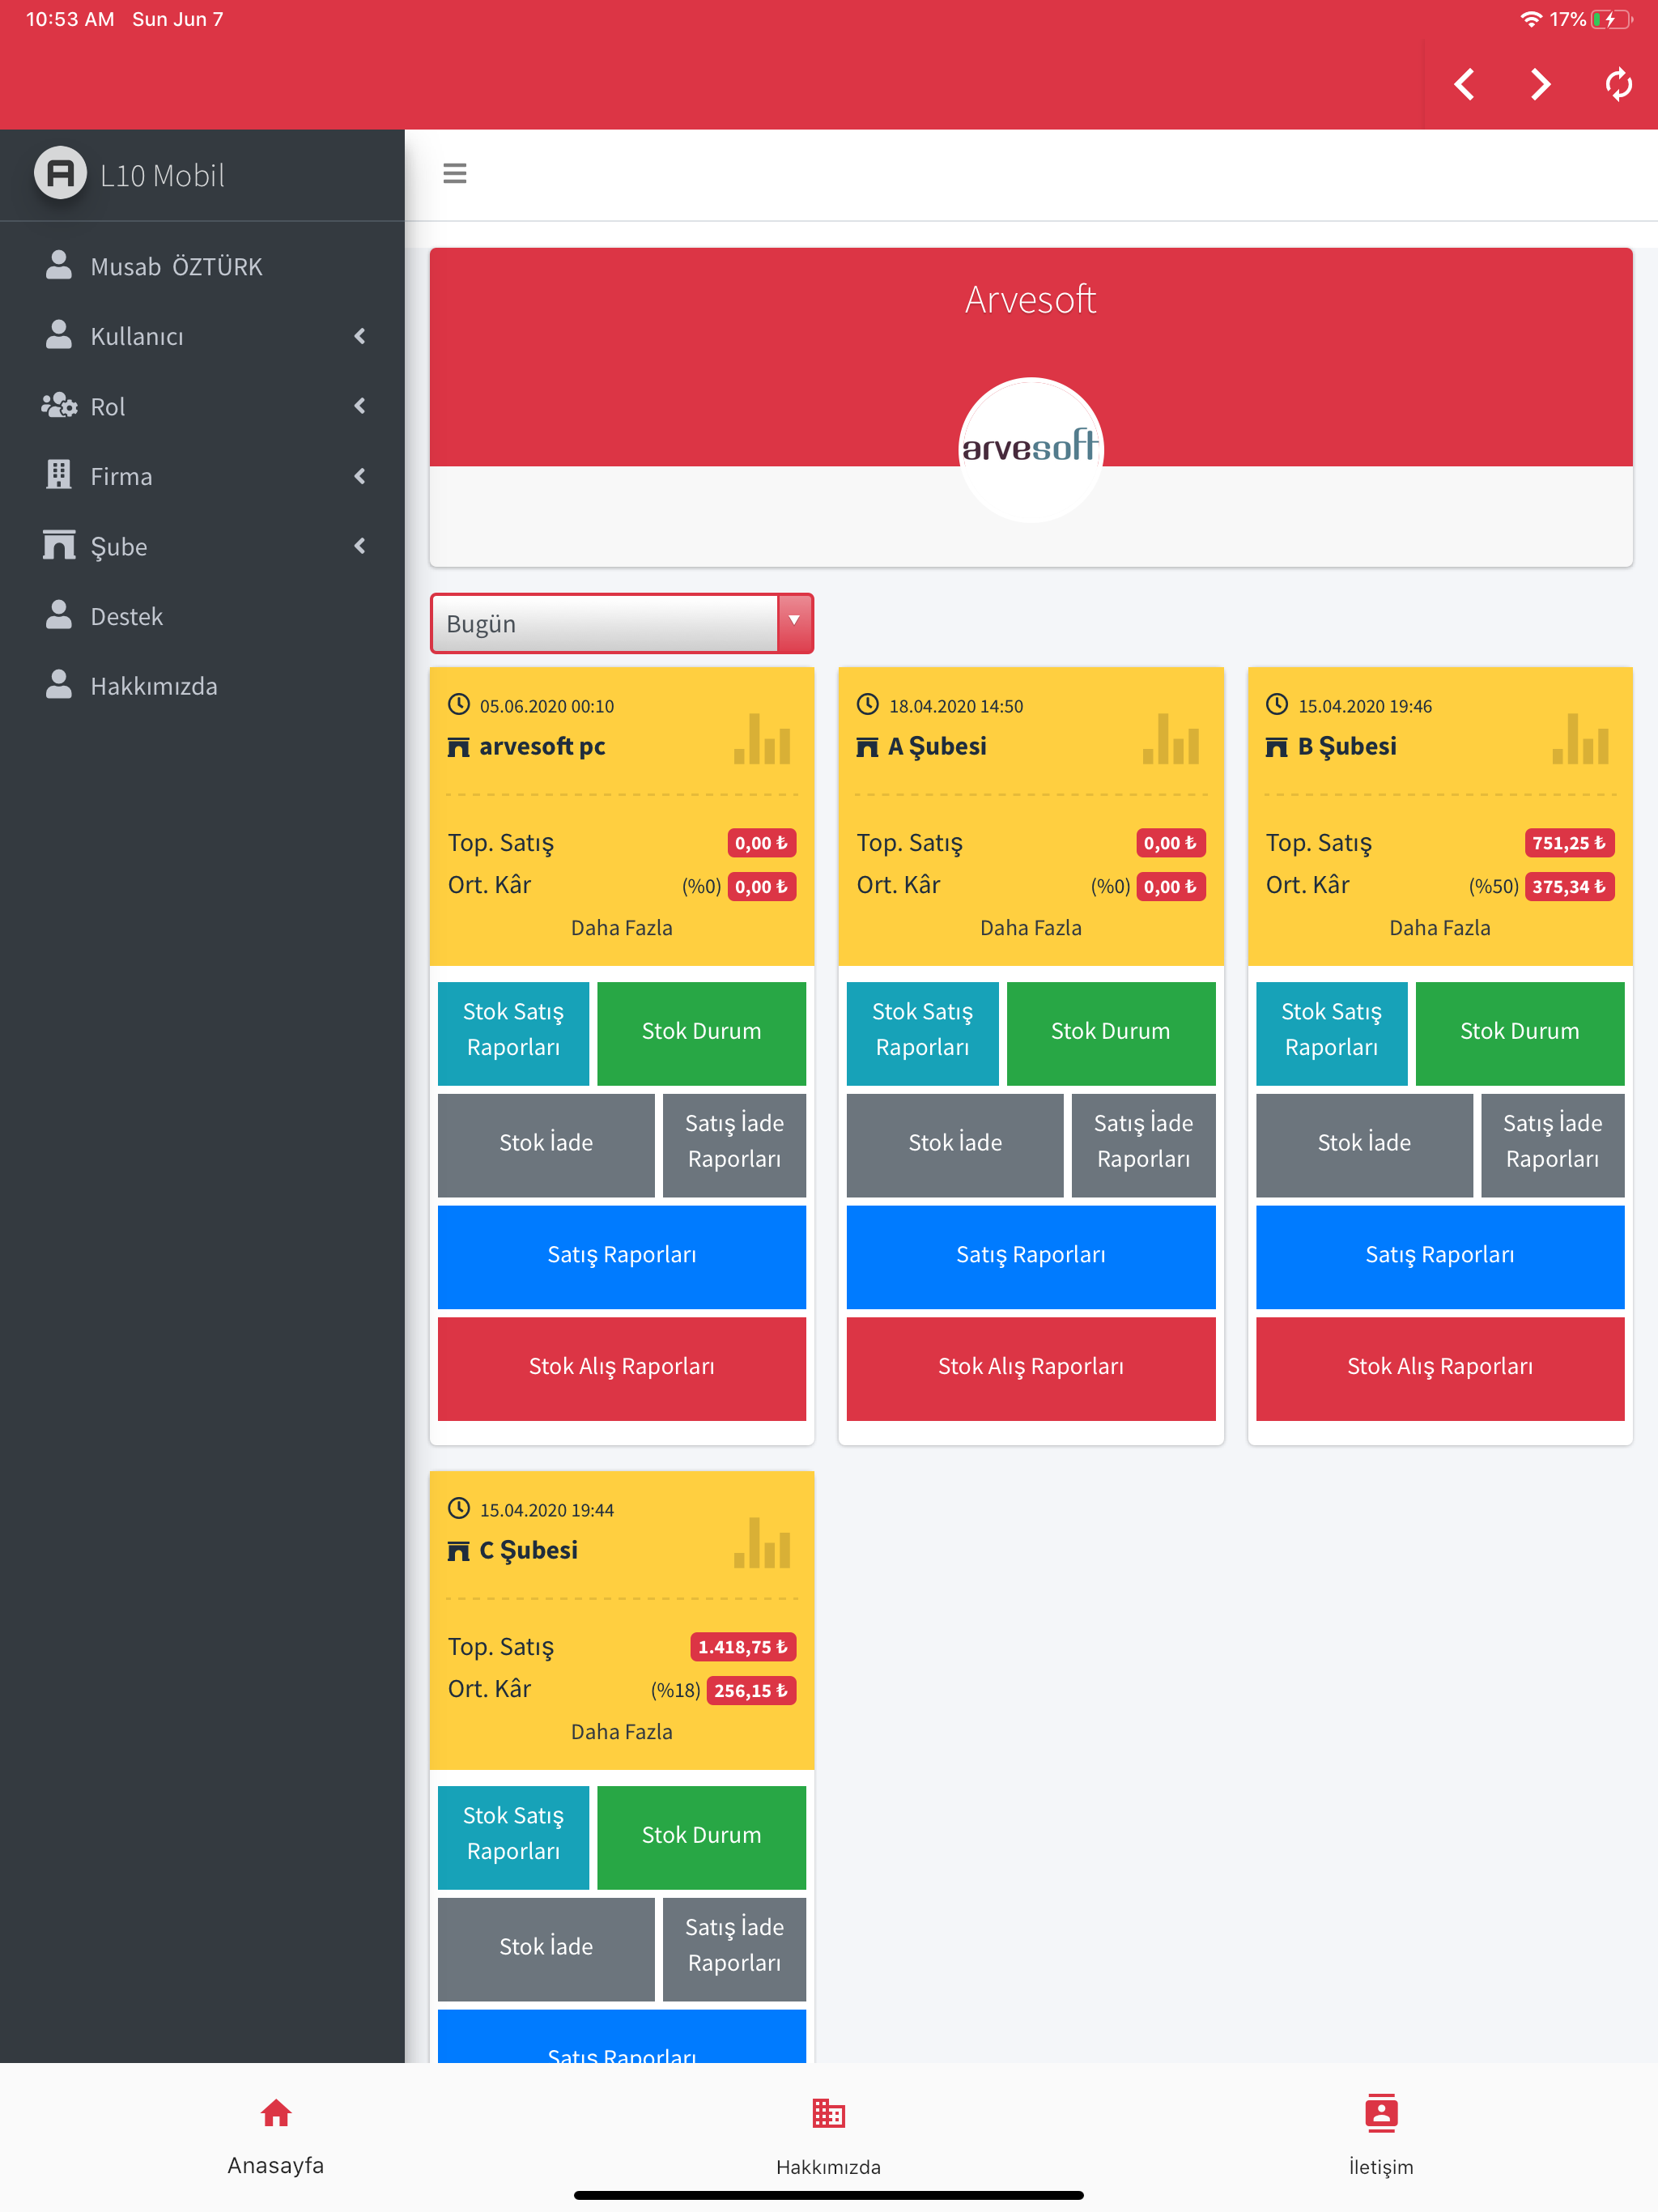Open the Destek sidebar item
The height and width of the screenshot is (2212, 1658).
[x=202, y=616]
